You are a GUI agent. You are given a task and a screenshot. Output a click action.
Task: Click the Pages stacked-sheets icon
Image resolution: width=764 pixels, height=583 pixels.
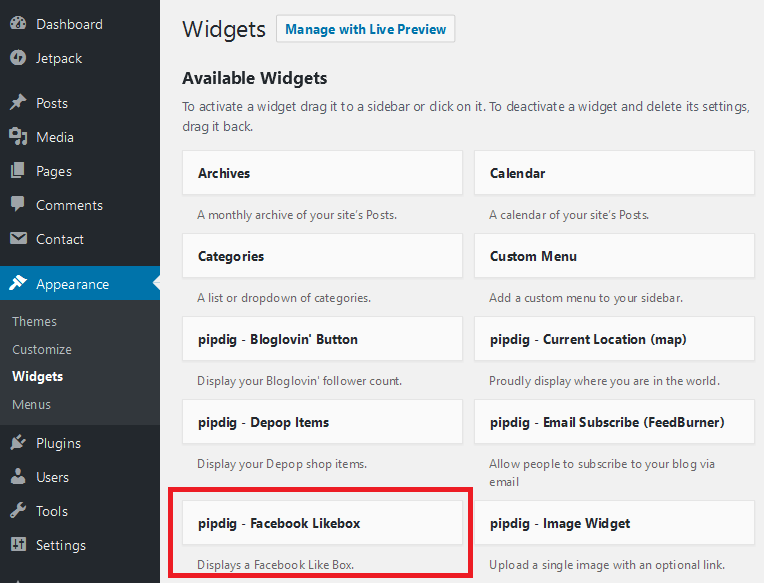pyautogui.click(x=18, y=170)
